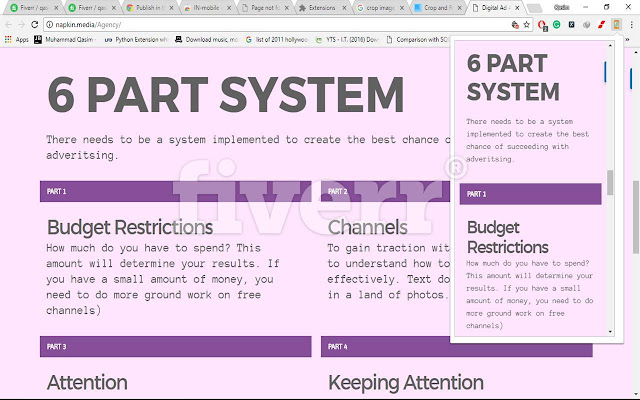This screenshot has width=640, height=400.
Task: Click the new tab button
Action: click(534, 8)
